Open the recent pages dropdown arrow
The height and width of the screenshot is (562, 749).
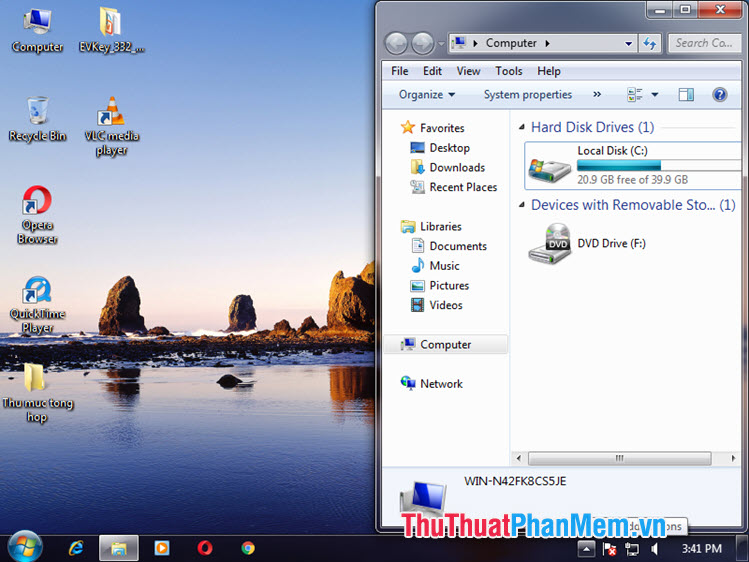point(441,44)
